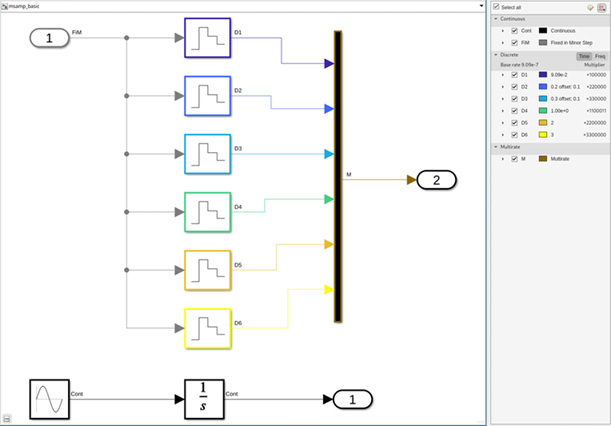
Task: Uncheck the D4 sample time checkbox
Action: (x=513, y=108)
